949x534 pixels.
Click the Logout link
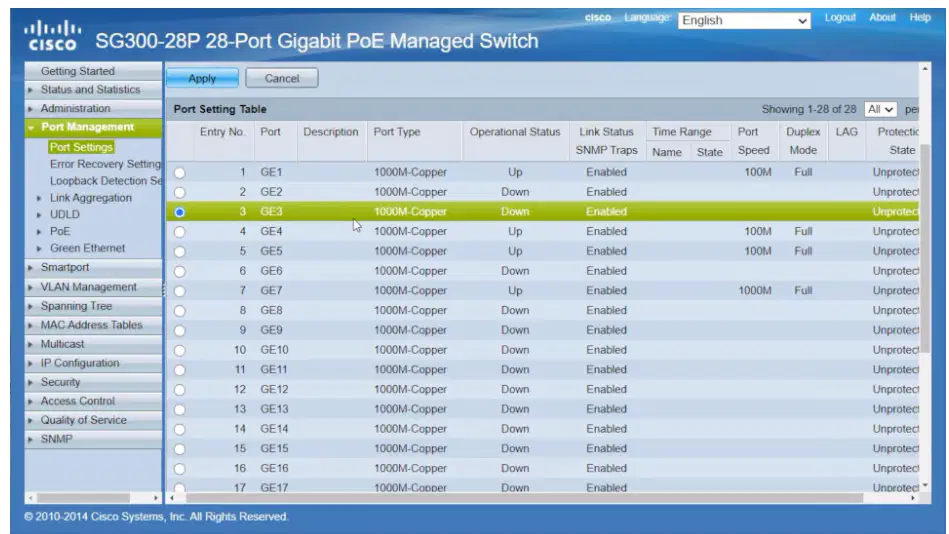pos(840,18)
